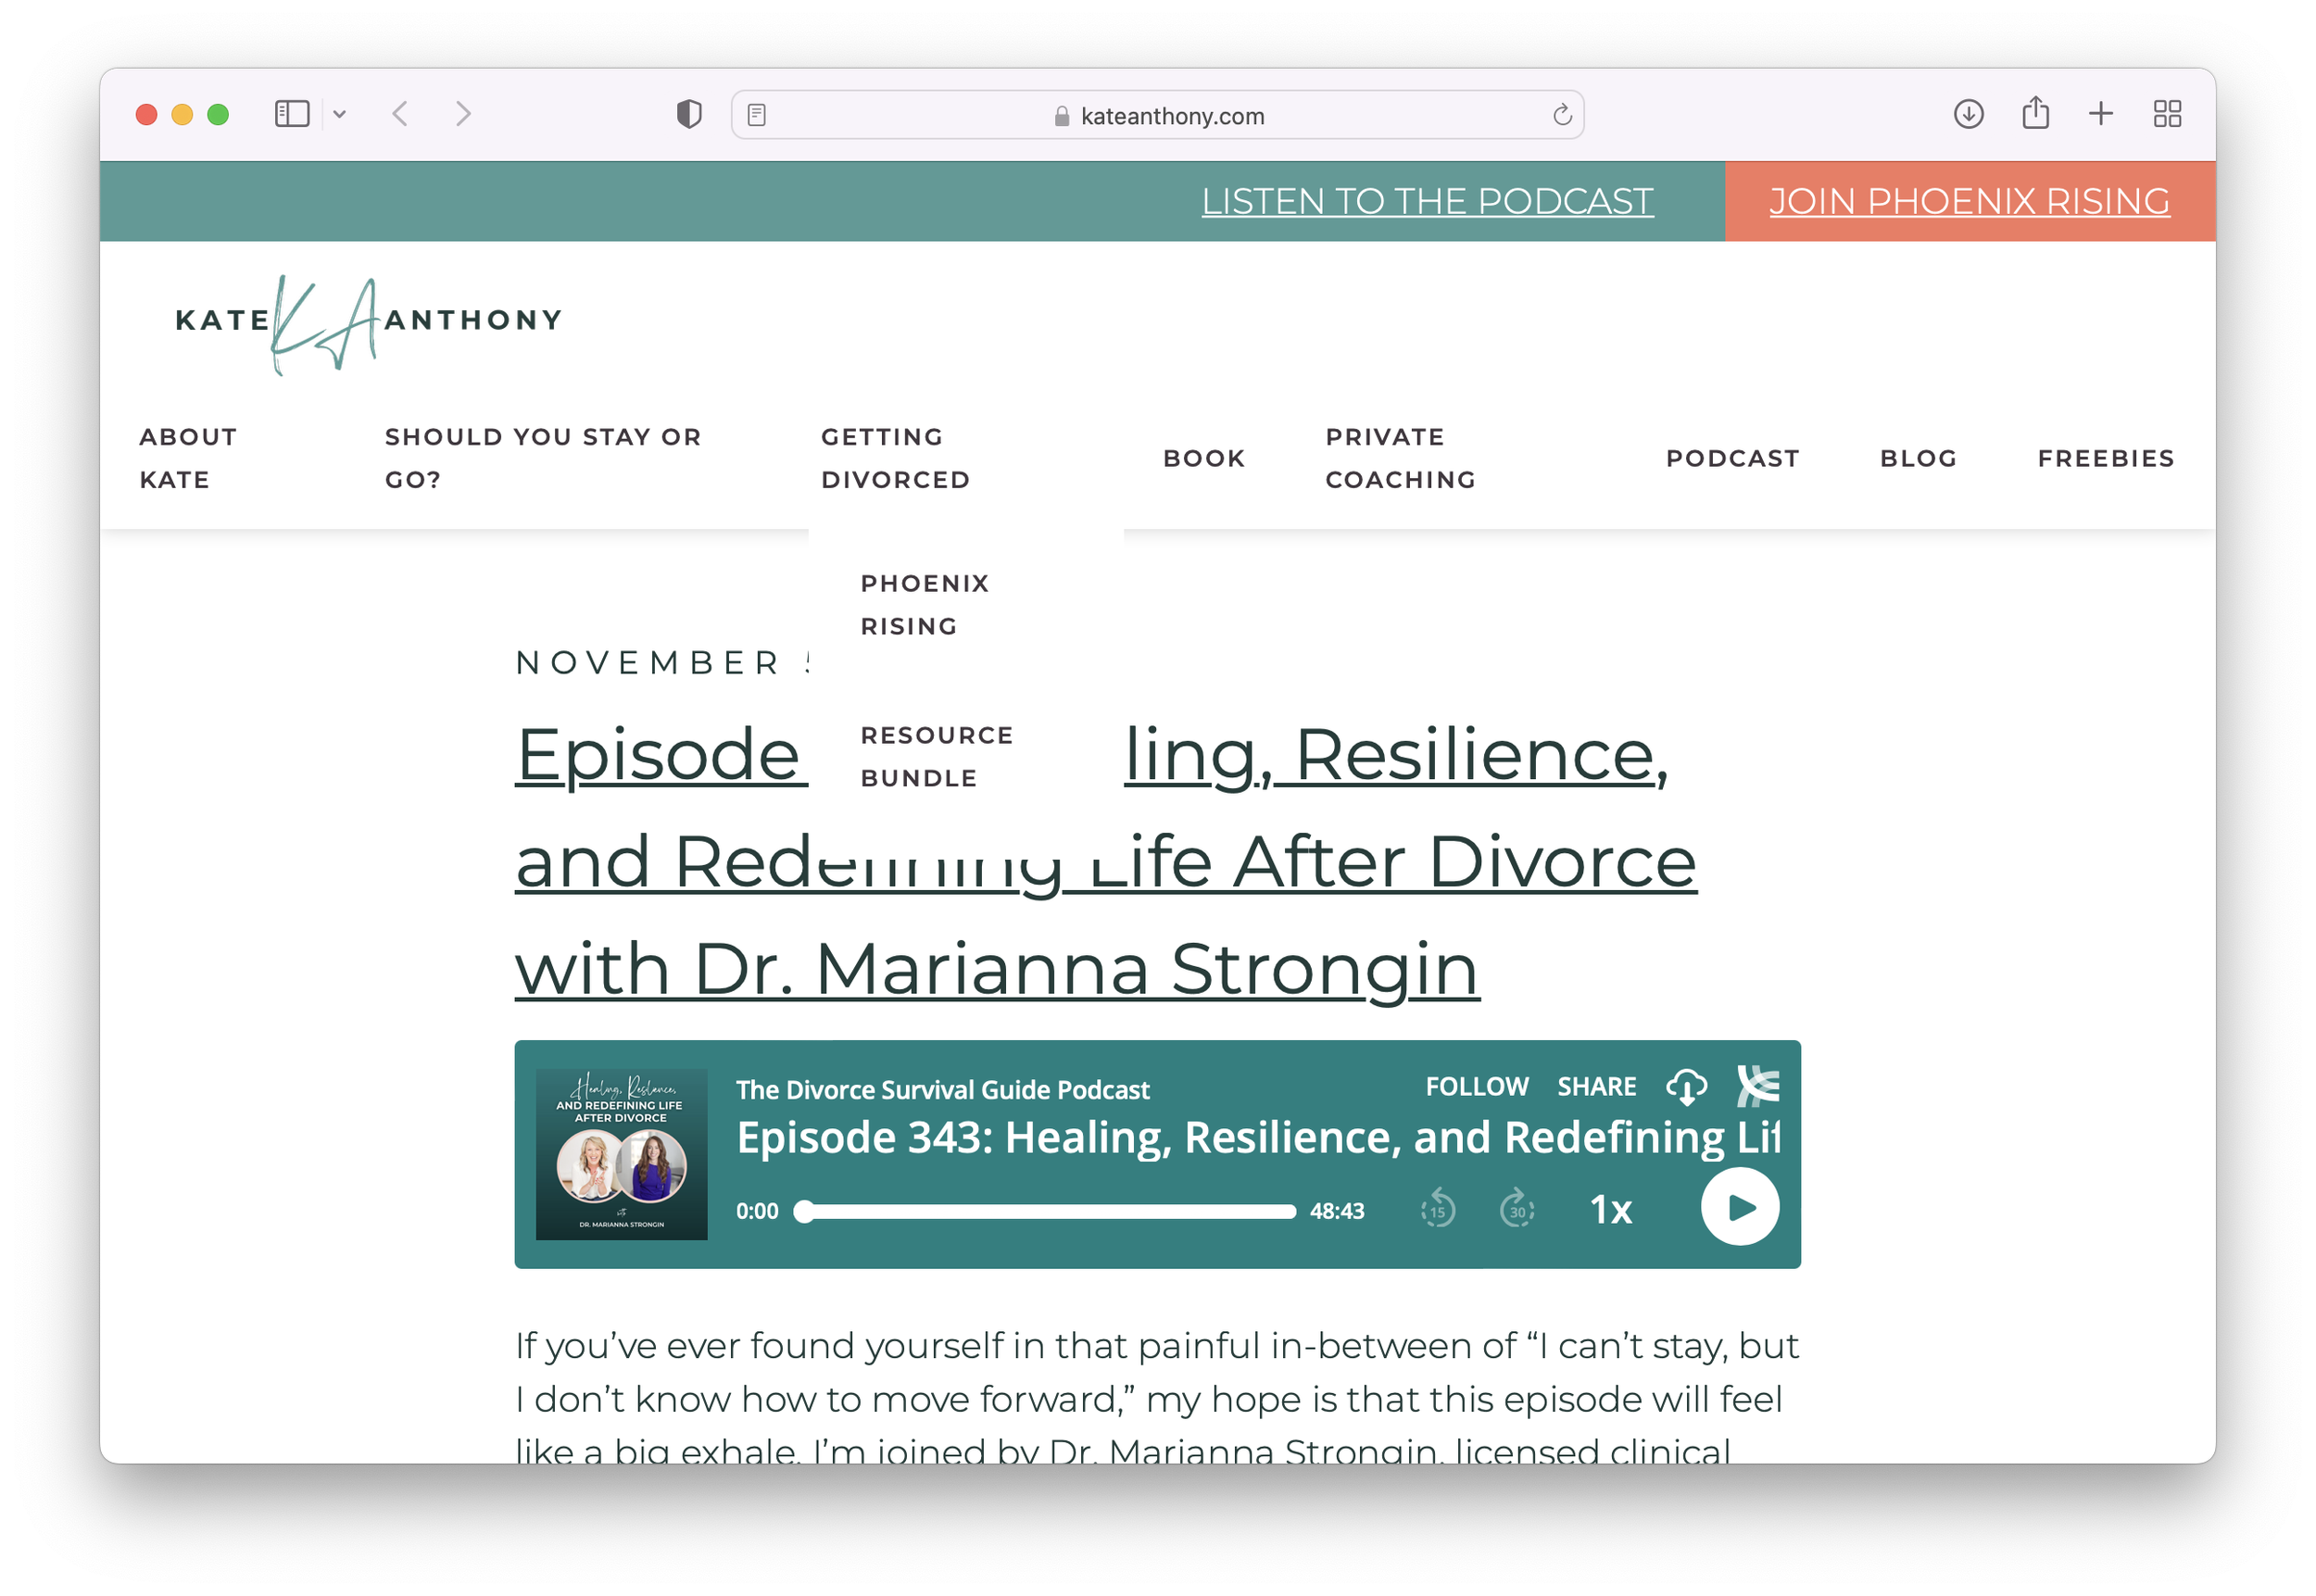Show the reader view icon in address bar
2316x1596 pixels.
[757, 116]
